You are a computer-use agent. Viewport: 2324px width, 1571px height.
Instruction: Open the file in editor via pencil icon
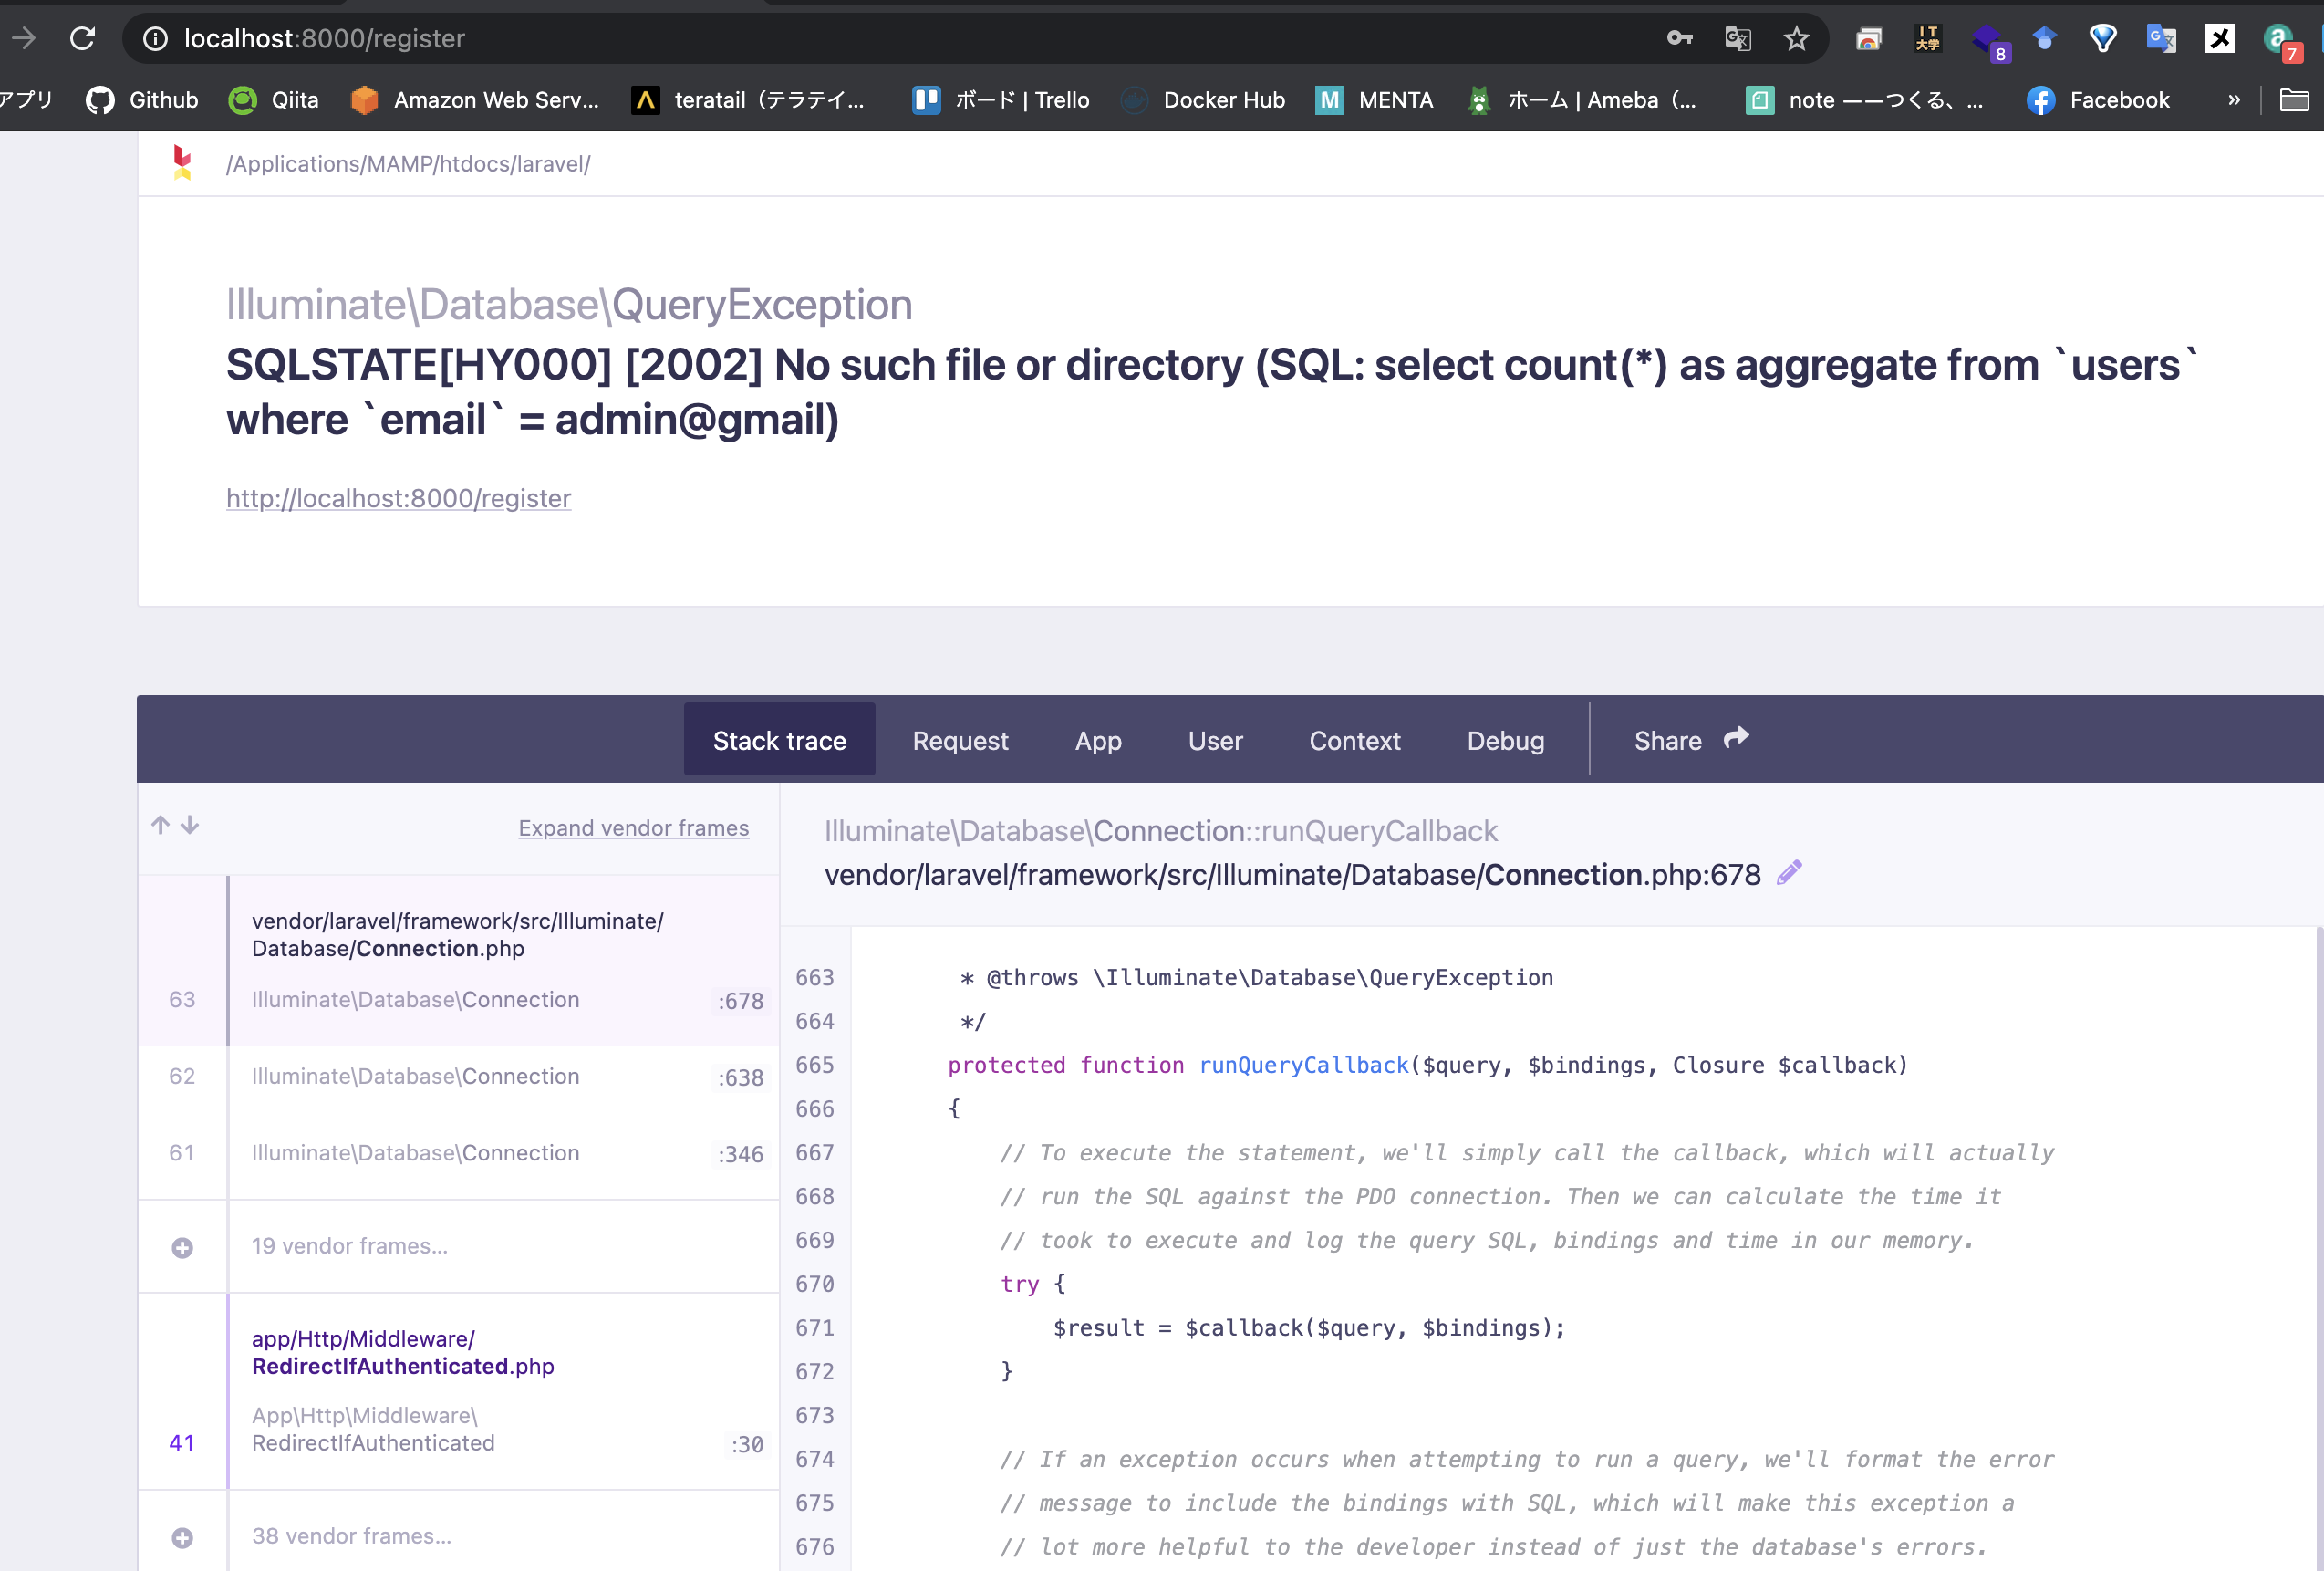(1789, 873)
